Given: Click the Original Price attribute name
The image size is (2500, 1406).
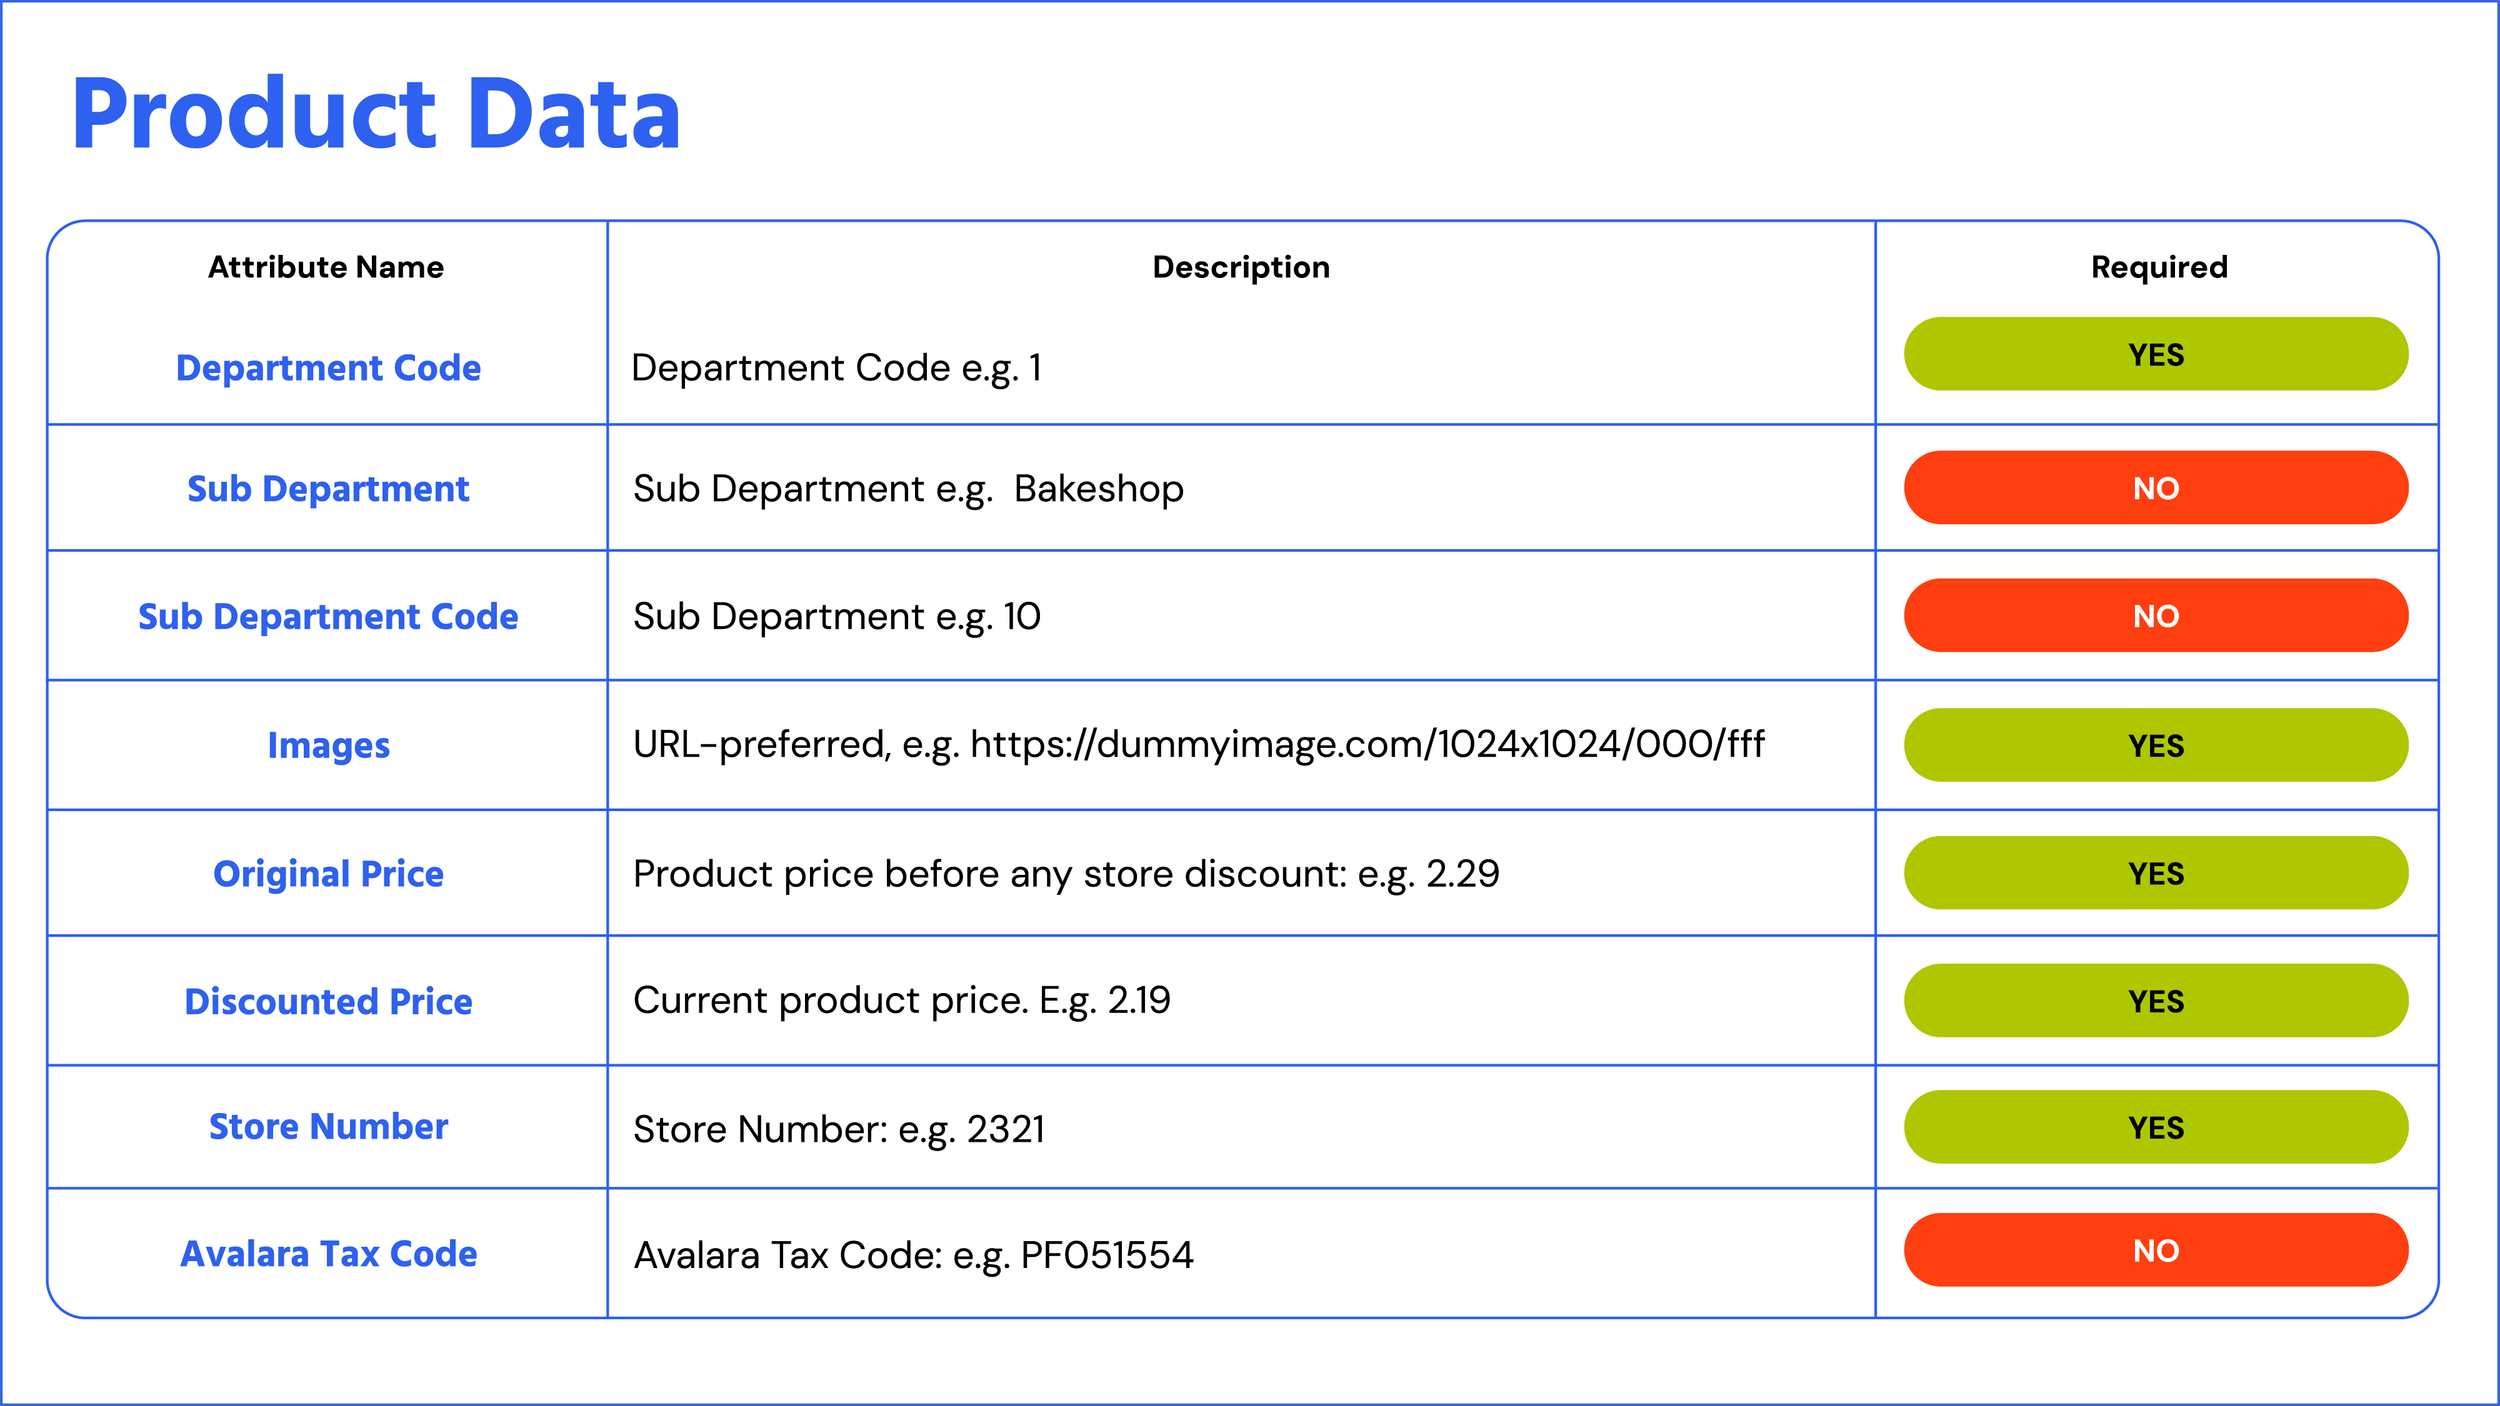Looking at the screenshot, I should [x=328, y=874].
